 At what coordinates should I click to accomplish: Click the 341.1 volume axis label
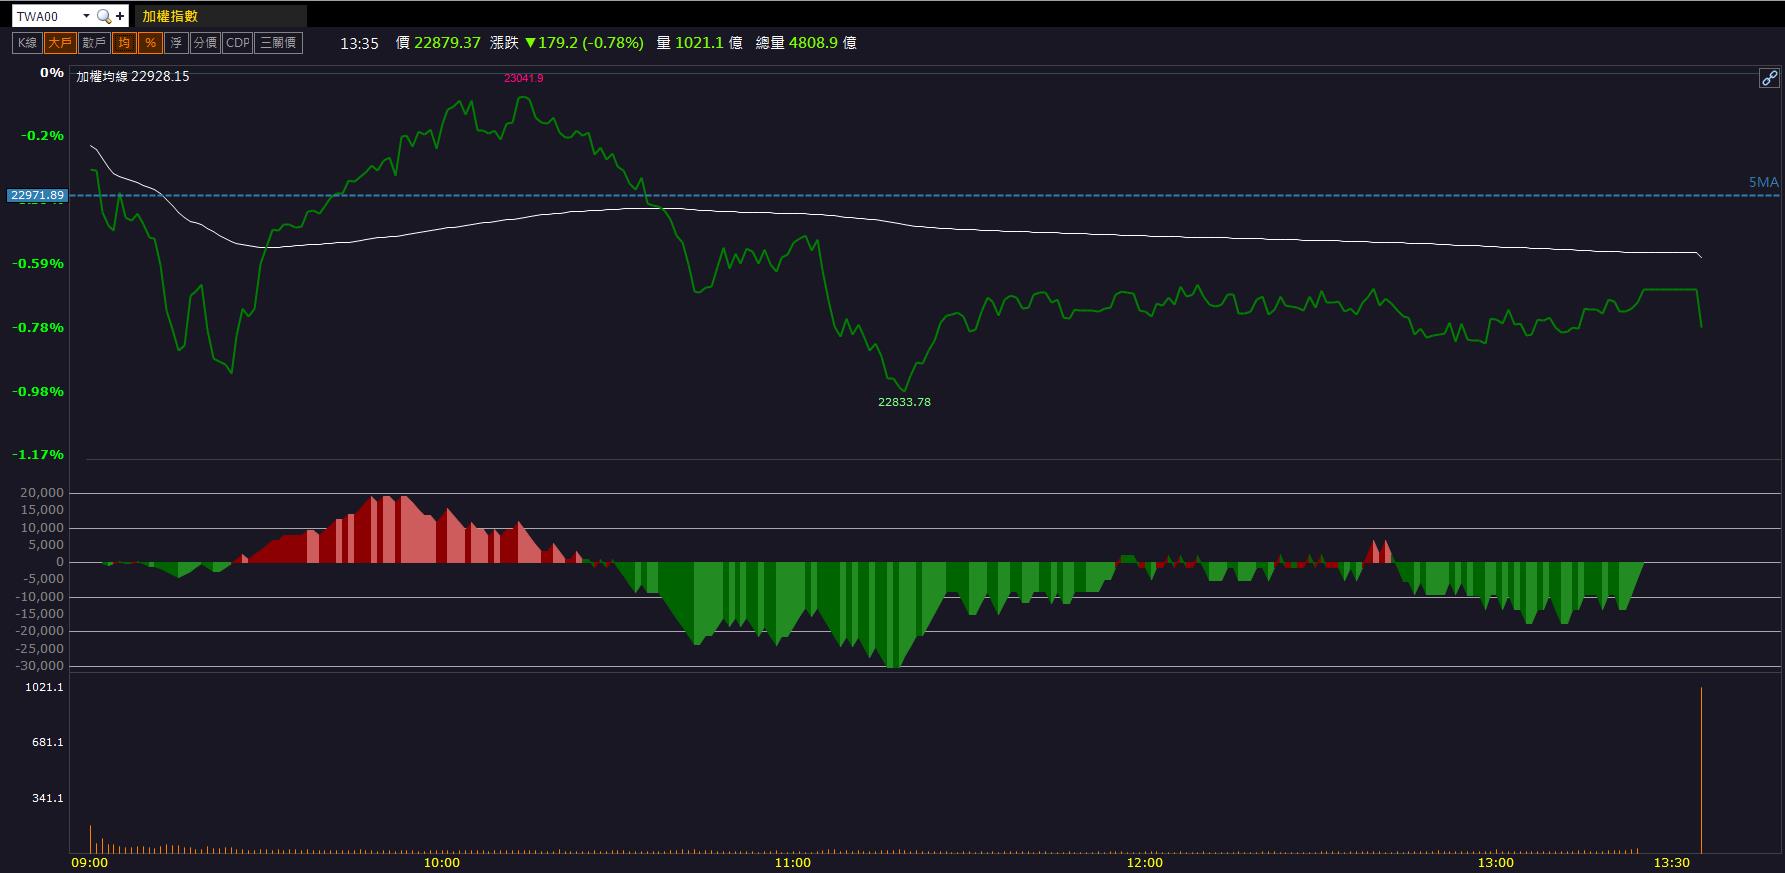[47, 798]
